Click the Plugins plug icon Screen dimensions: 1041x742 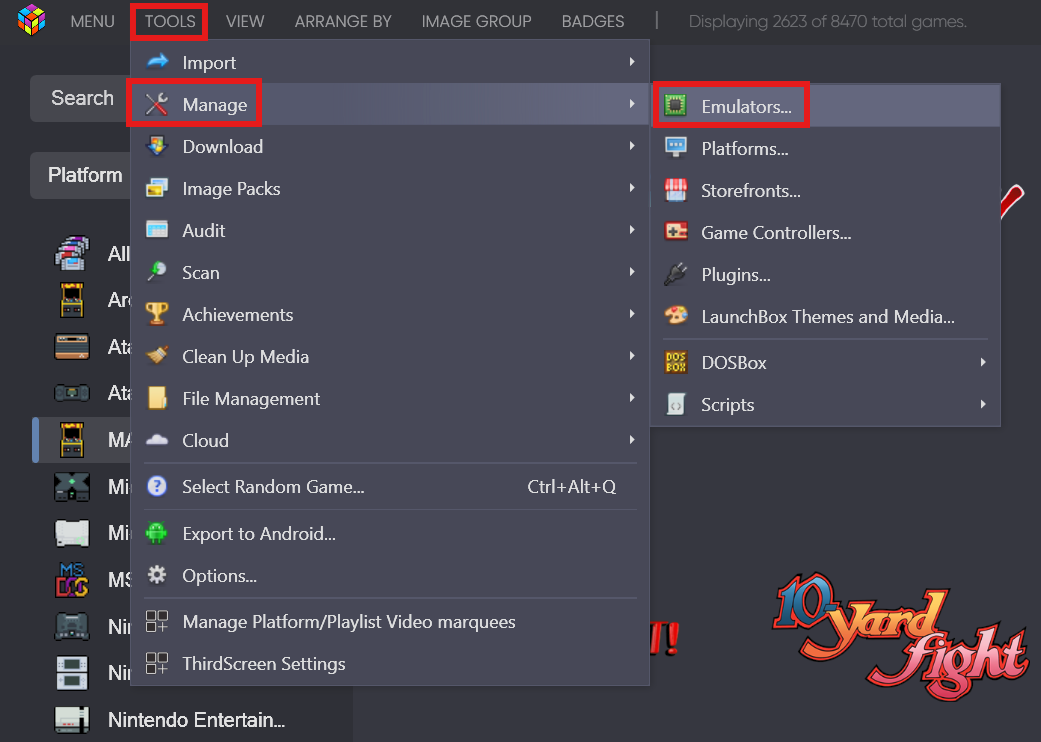[676, 274]
